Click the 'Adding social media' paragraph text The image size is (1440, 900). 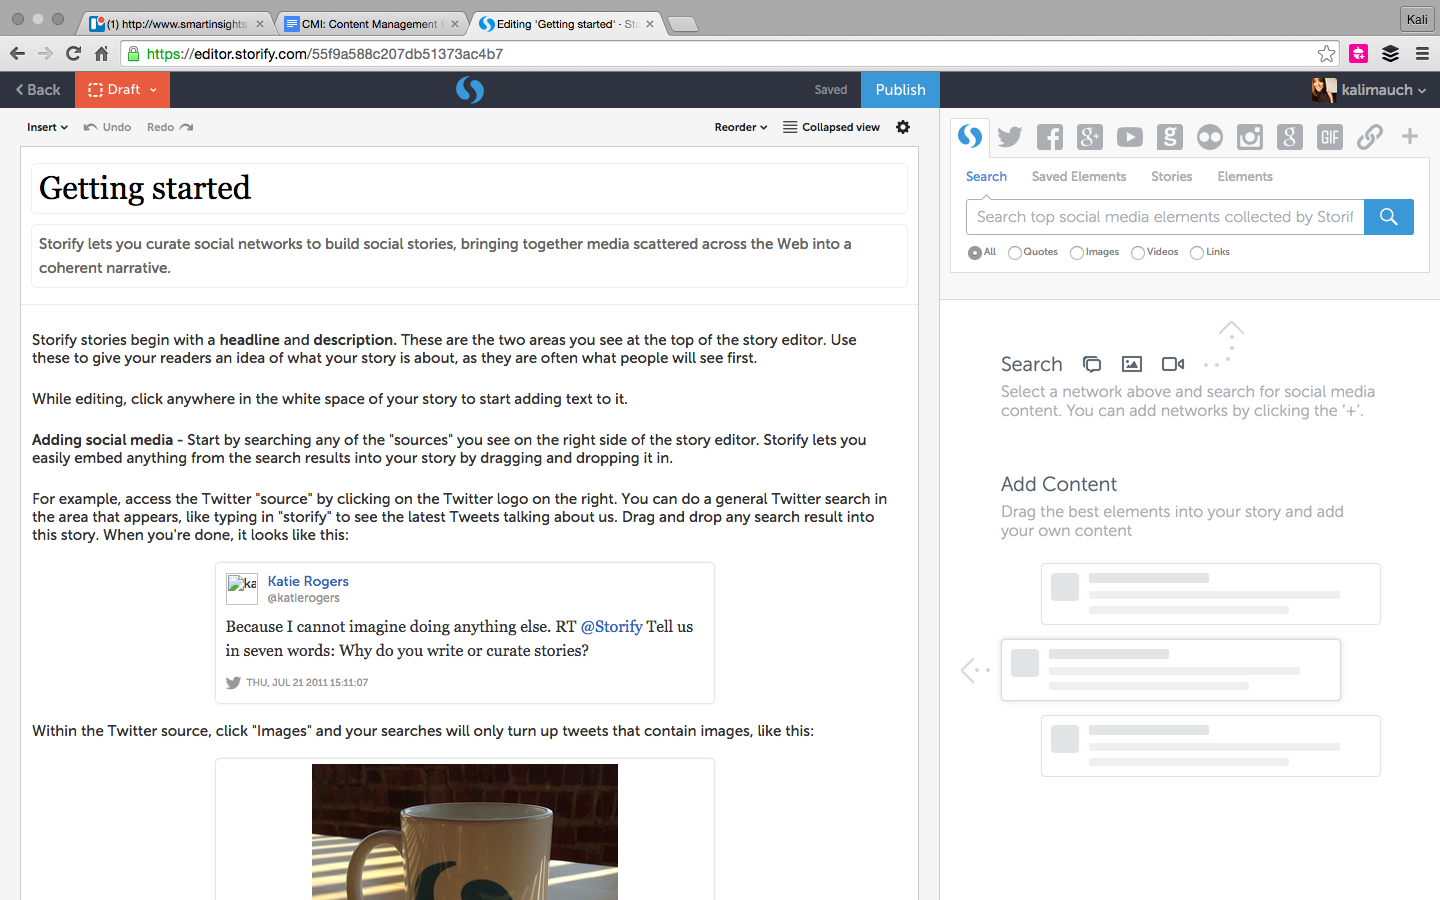(x=449, y=449)
